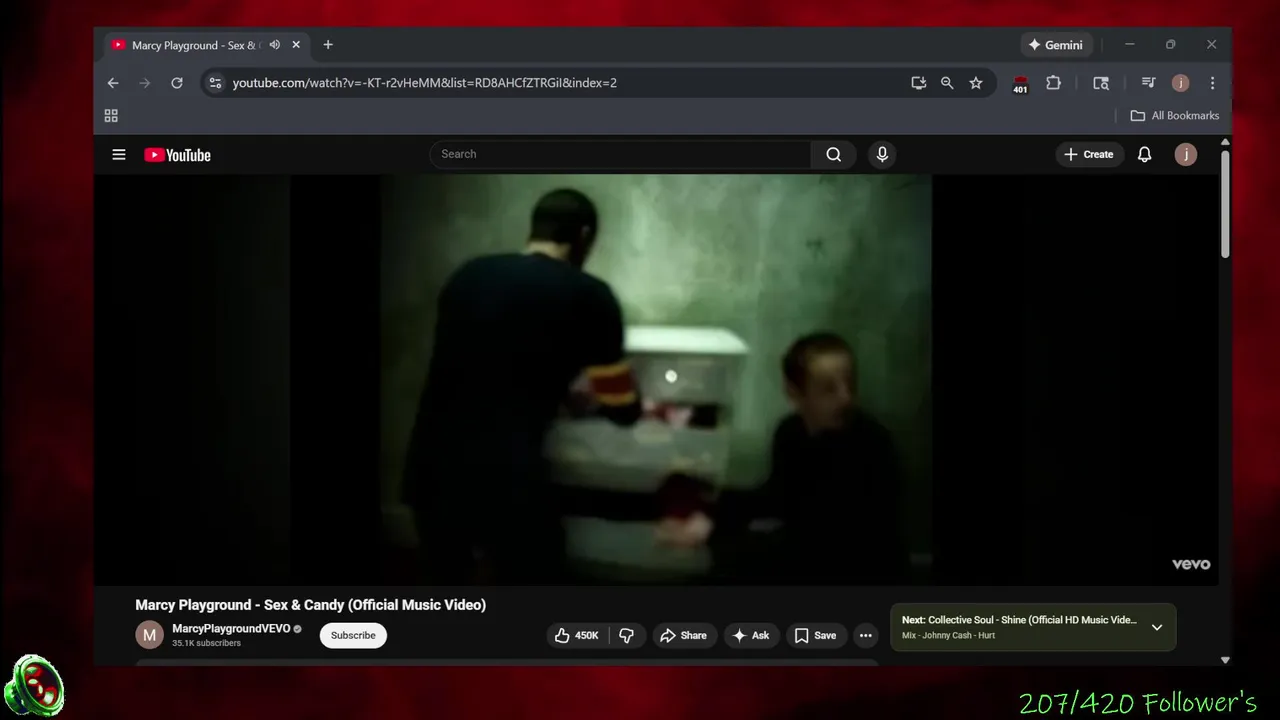Open the Ask button
This screenshot has height=720, width=1280.
pyautogui.click(x=750, y=635)
